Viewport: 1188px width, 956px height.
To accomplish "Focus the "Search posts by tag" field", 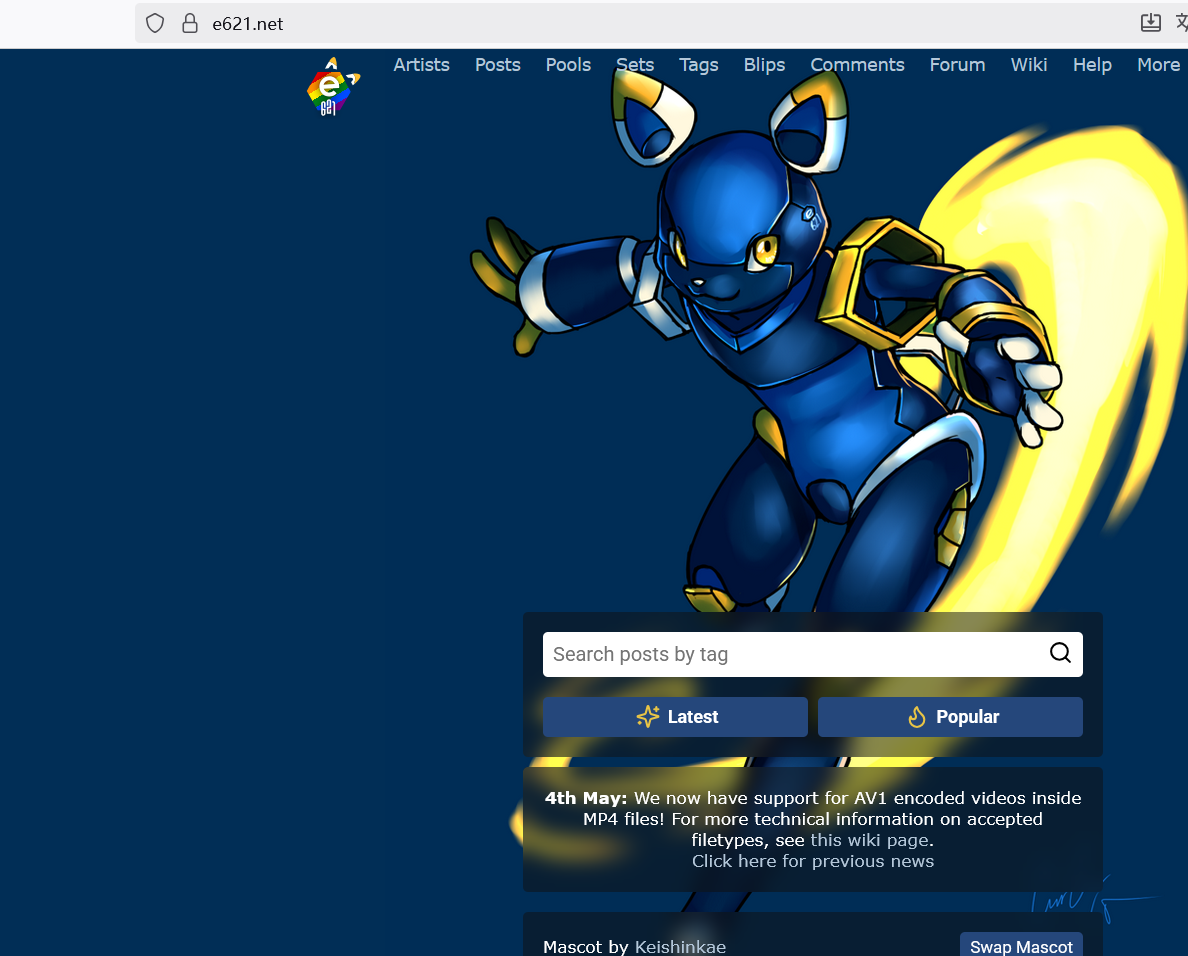I will [x=790, y=654].
